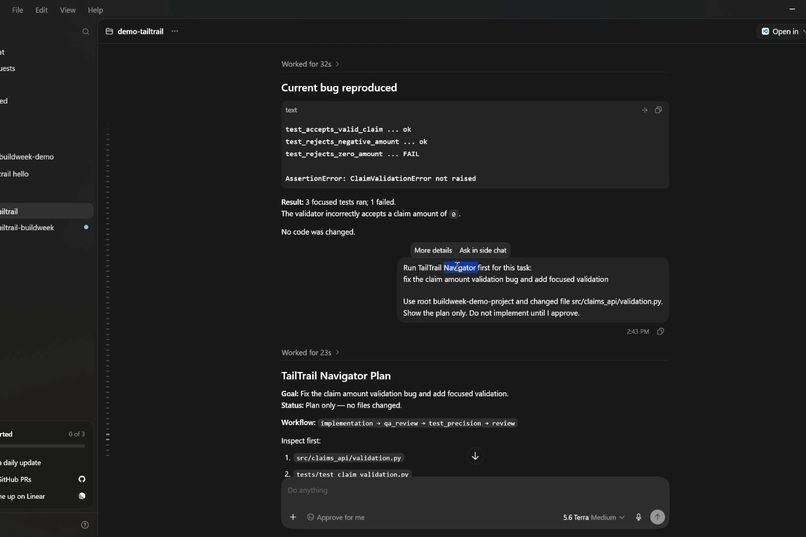Open the Help menu
This screenshot has height=537, width=806.
click(x=95, y=10)
